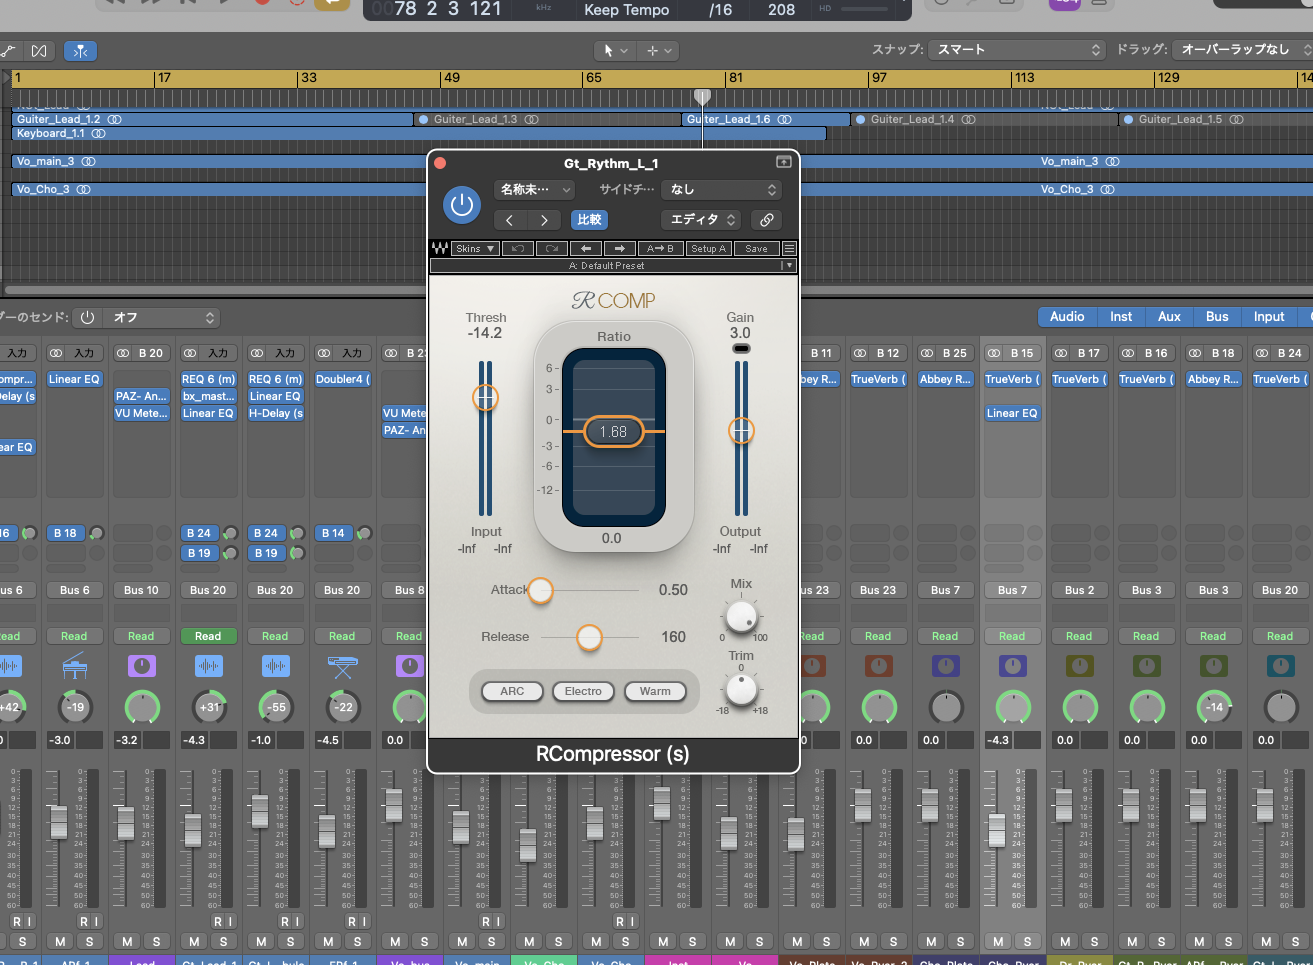
Task: Click the grand piano track icon
Action: [x=75, y=666]
